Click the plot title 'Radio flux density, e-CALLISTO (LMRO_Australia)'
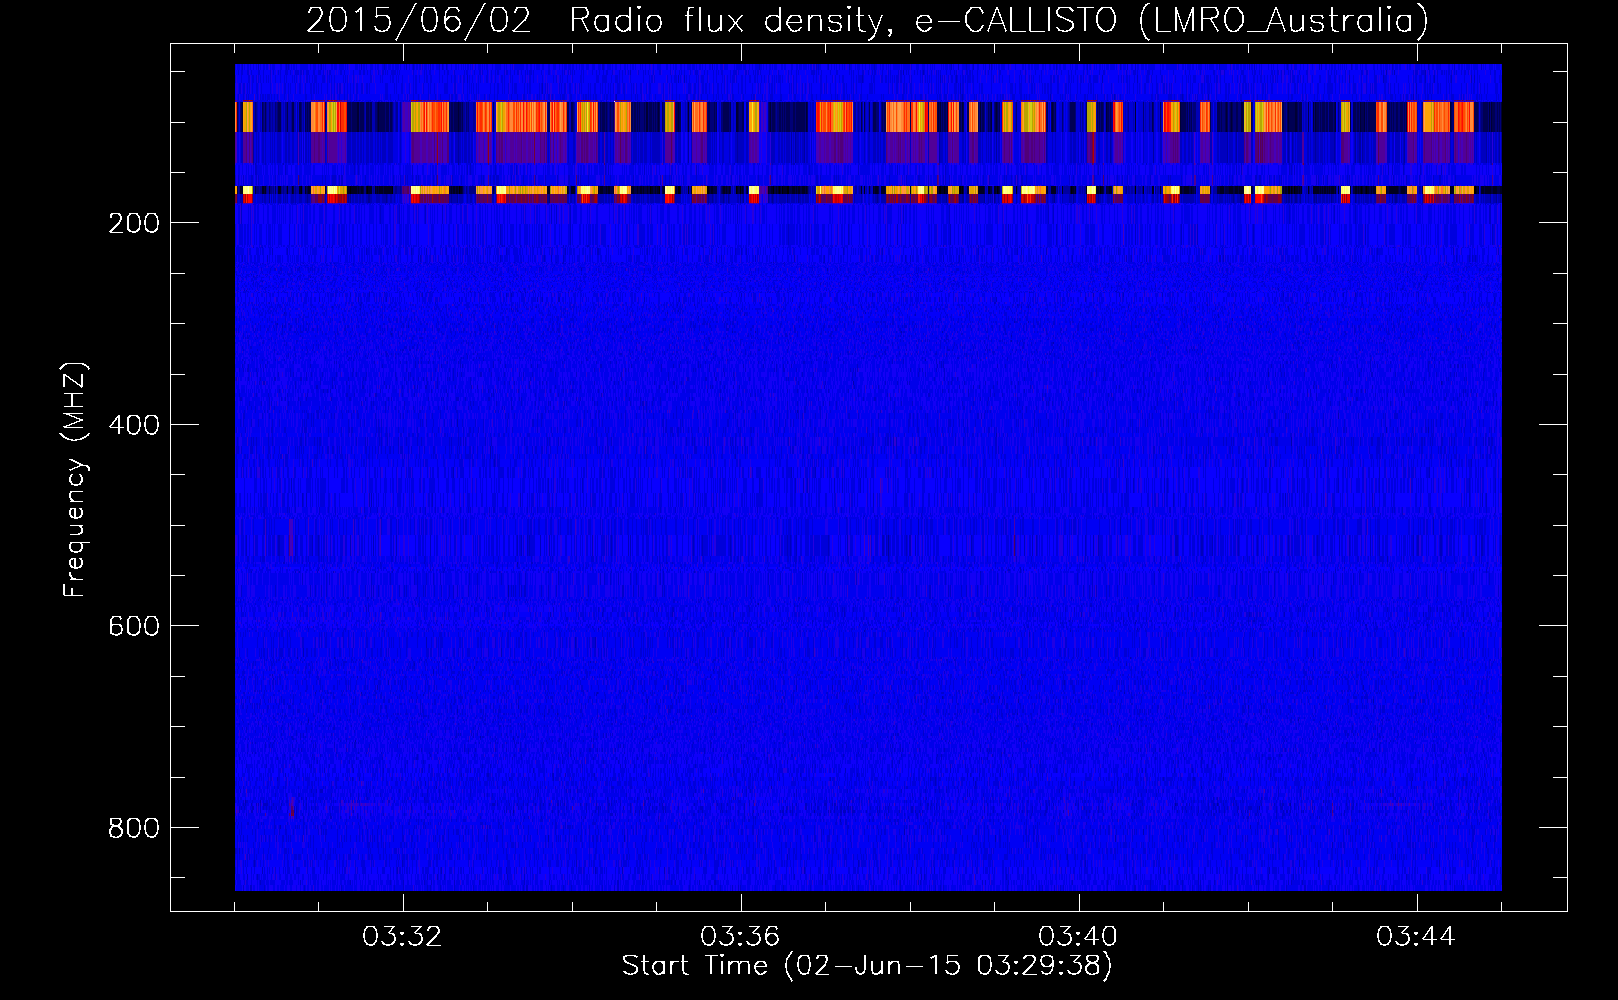1618x1000 pixels. tap(999, 20)
